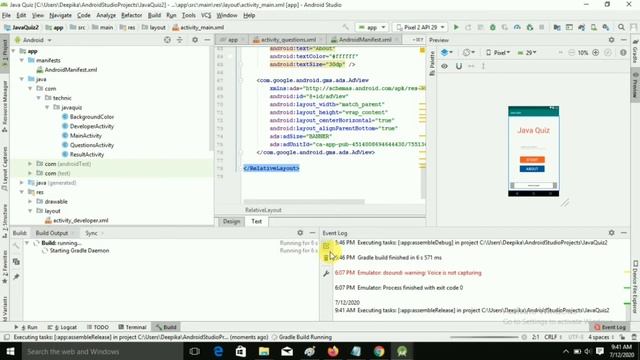Open Chrome from the taskbar
Screen dimensions: 640x360
pyautogui.click(x=379, y=351)
